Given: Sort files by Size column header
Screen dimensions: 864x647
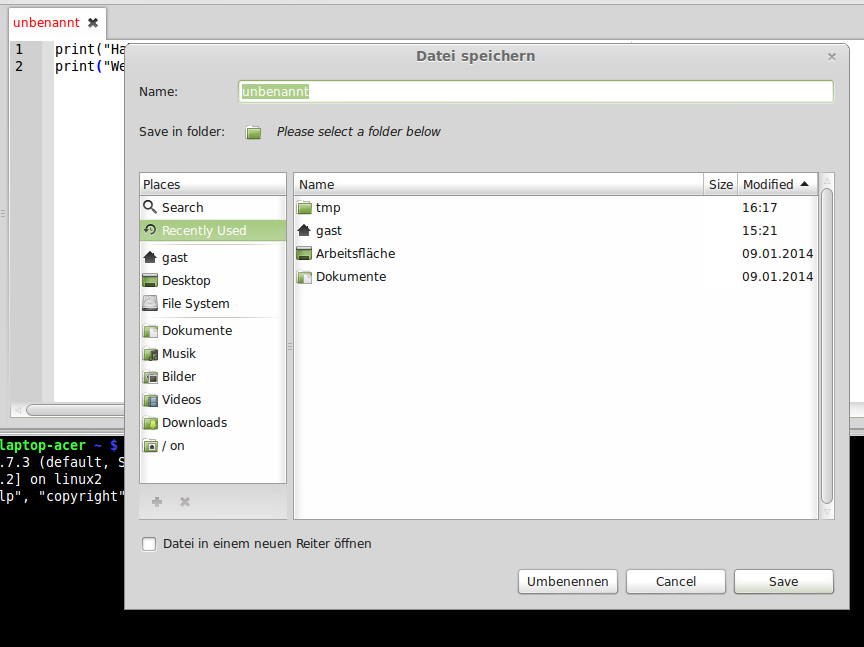Looking at the screenshot, I should click(x=720, y=184).
